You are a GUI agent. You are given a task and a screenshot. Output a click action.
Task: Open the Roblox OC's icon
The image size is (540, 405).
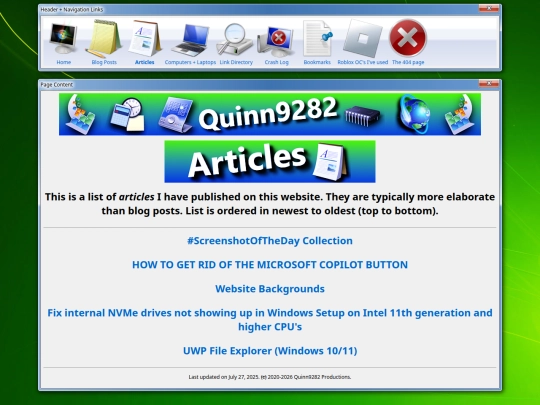pos(363,39)
